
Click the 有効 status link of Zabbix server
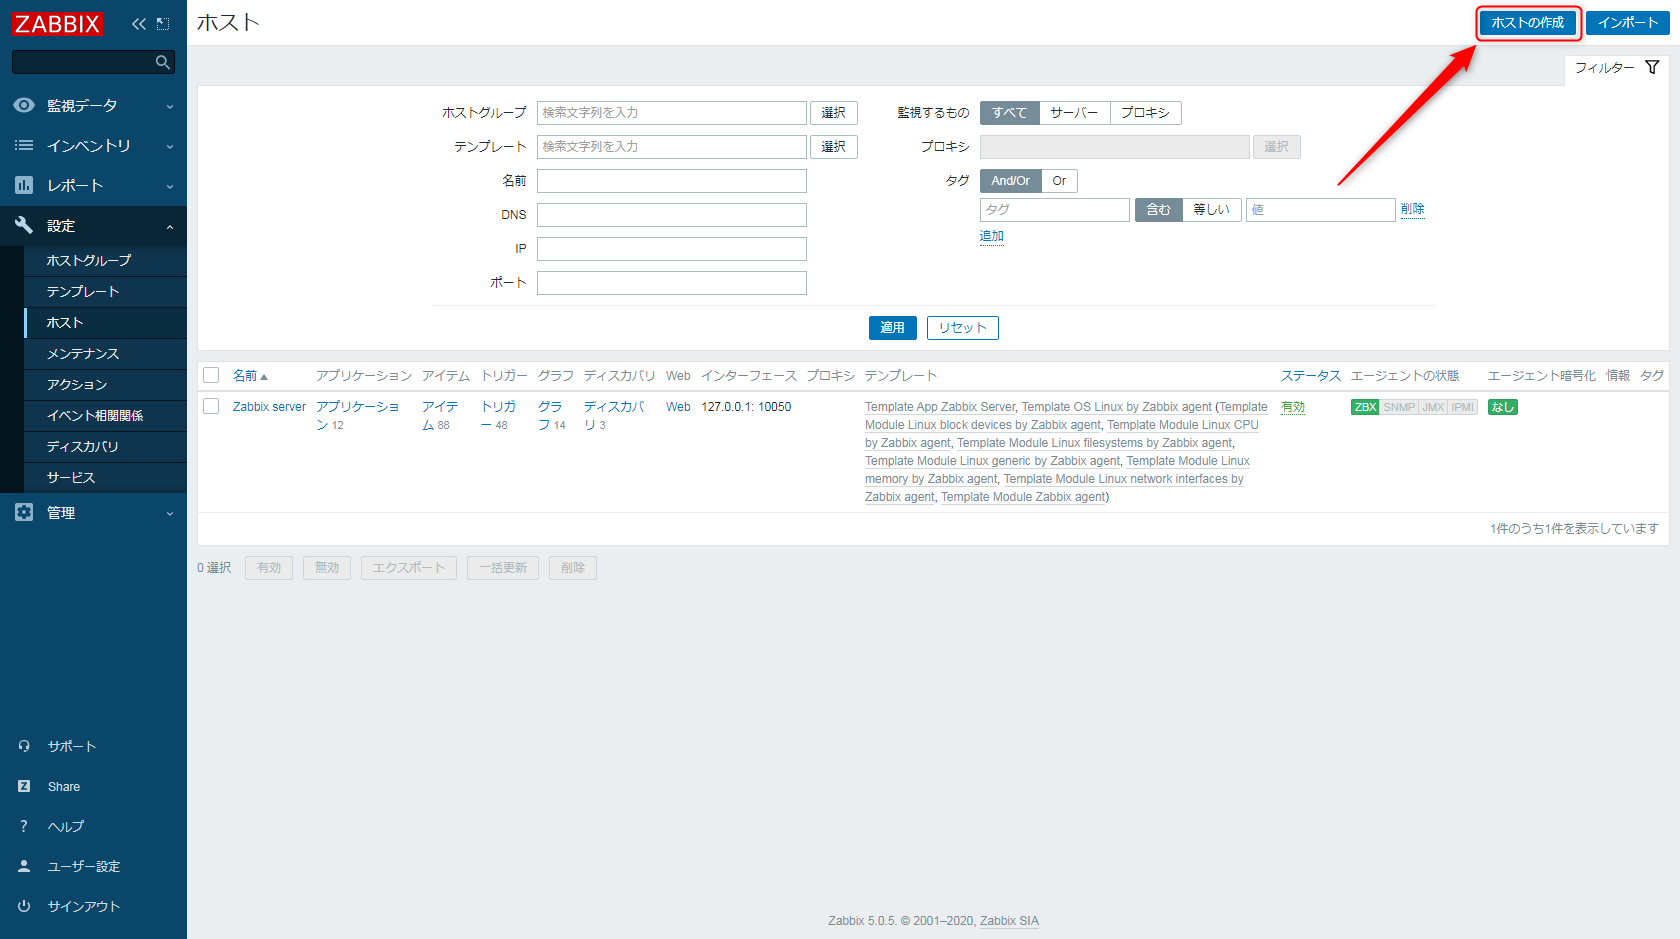coord(1293,407)
